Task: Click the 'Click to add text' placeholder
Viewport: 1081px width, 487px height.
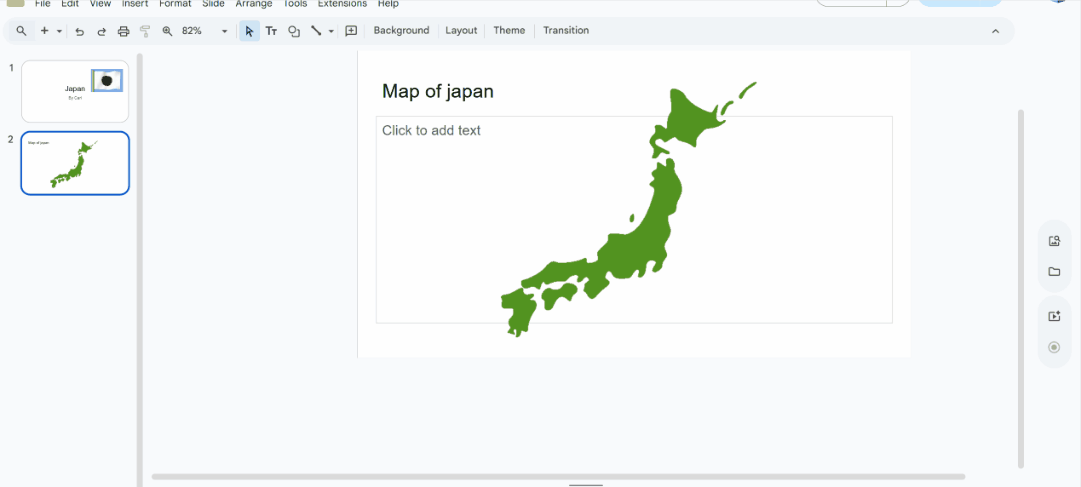Action: 432,130
